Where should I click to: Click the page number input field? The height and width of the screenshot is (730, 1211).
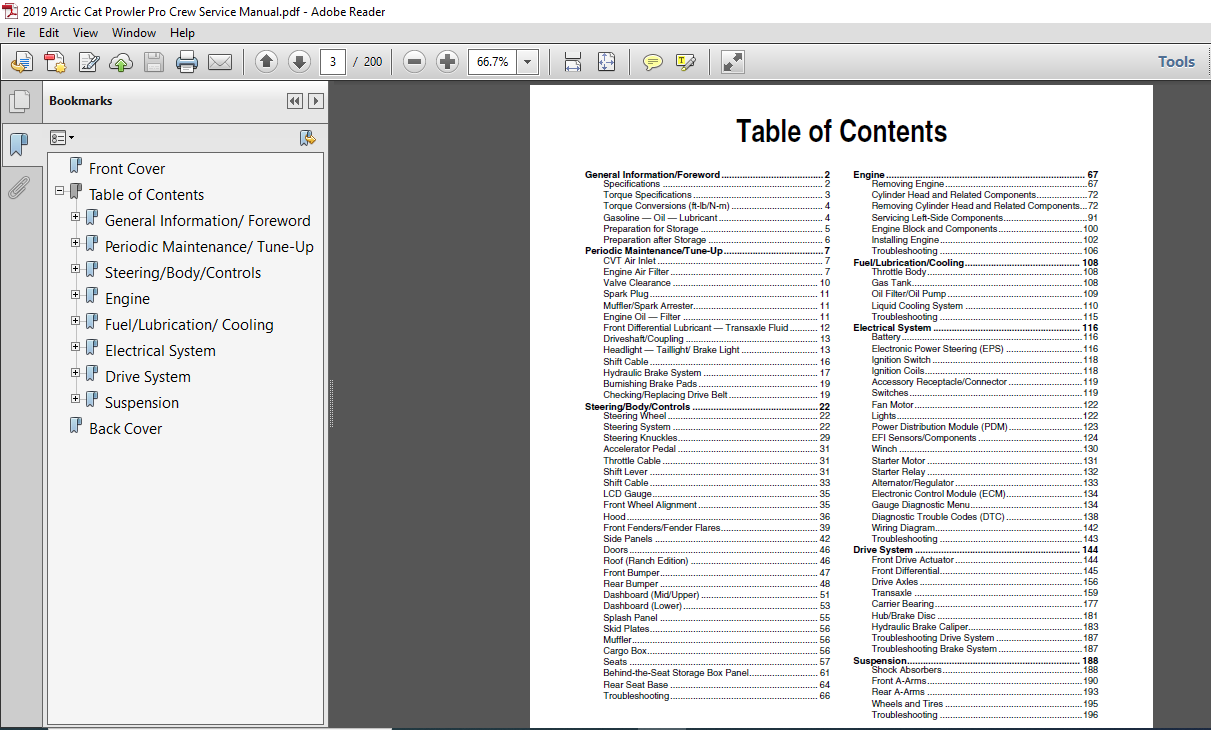tap(333, 62)
